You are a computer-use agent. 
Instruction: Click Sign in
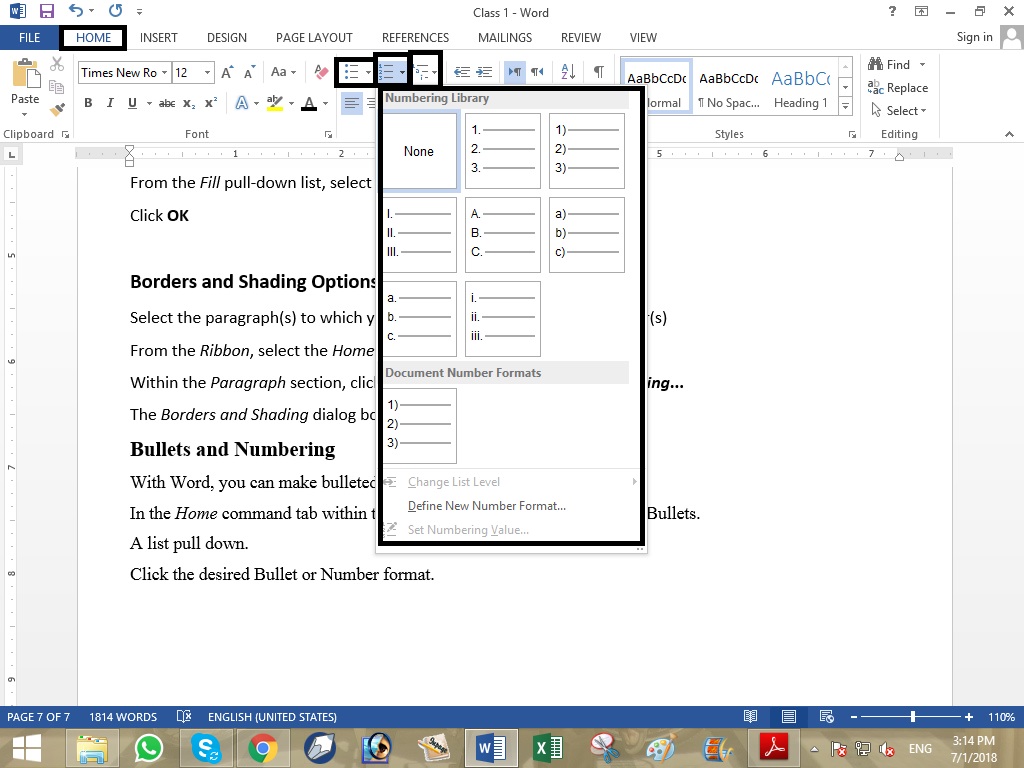[974, 37]
